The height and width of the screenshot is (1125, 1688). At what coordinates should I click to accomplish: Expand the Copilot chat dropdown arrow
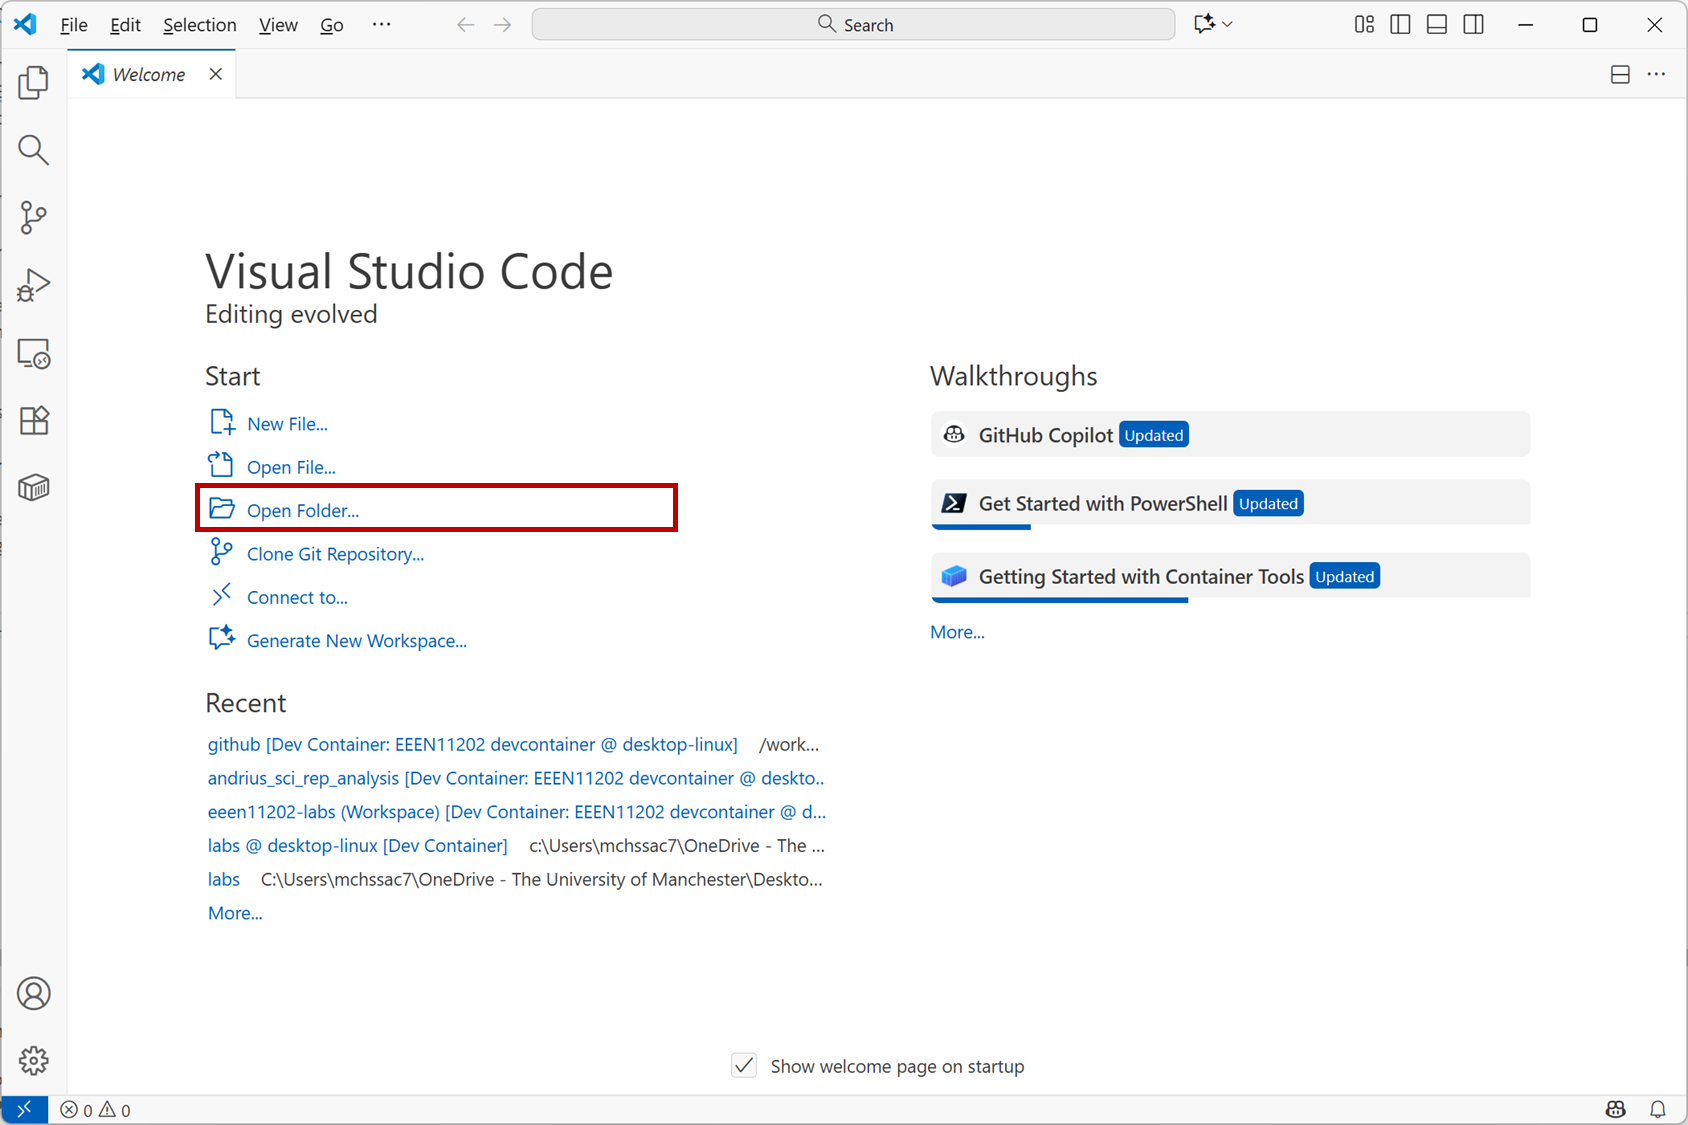(x=1228, y=24)
